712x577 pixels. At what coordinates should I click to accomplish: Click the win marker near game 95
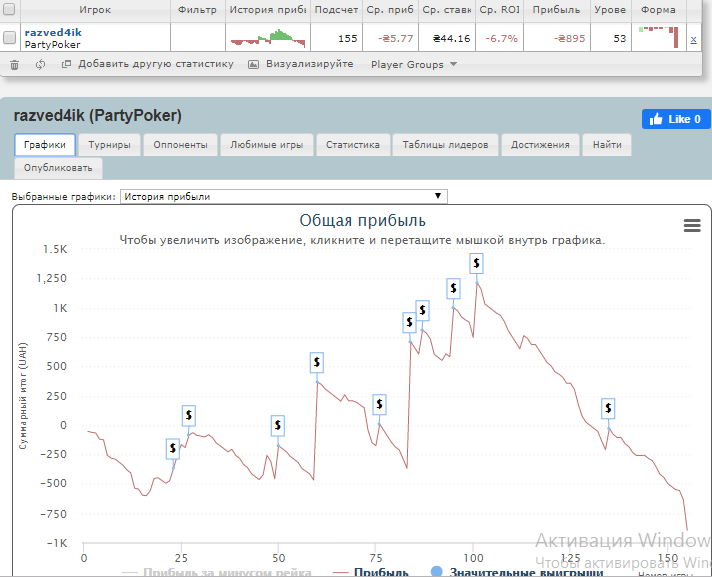click(x=453, y=288)
